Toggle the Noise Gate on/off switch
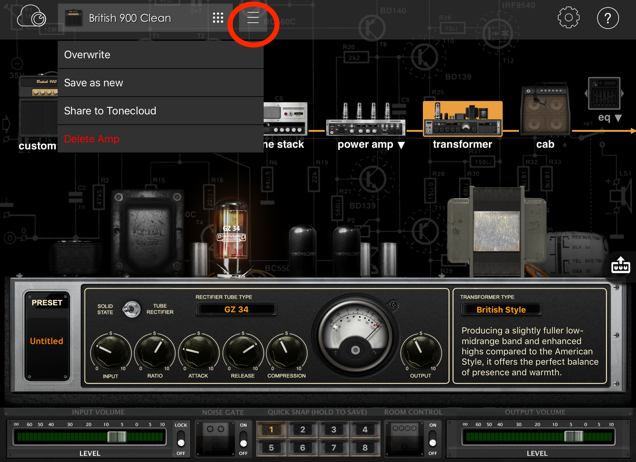This screenshot has height=462, width=636. 243,440
